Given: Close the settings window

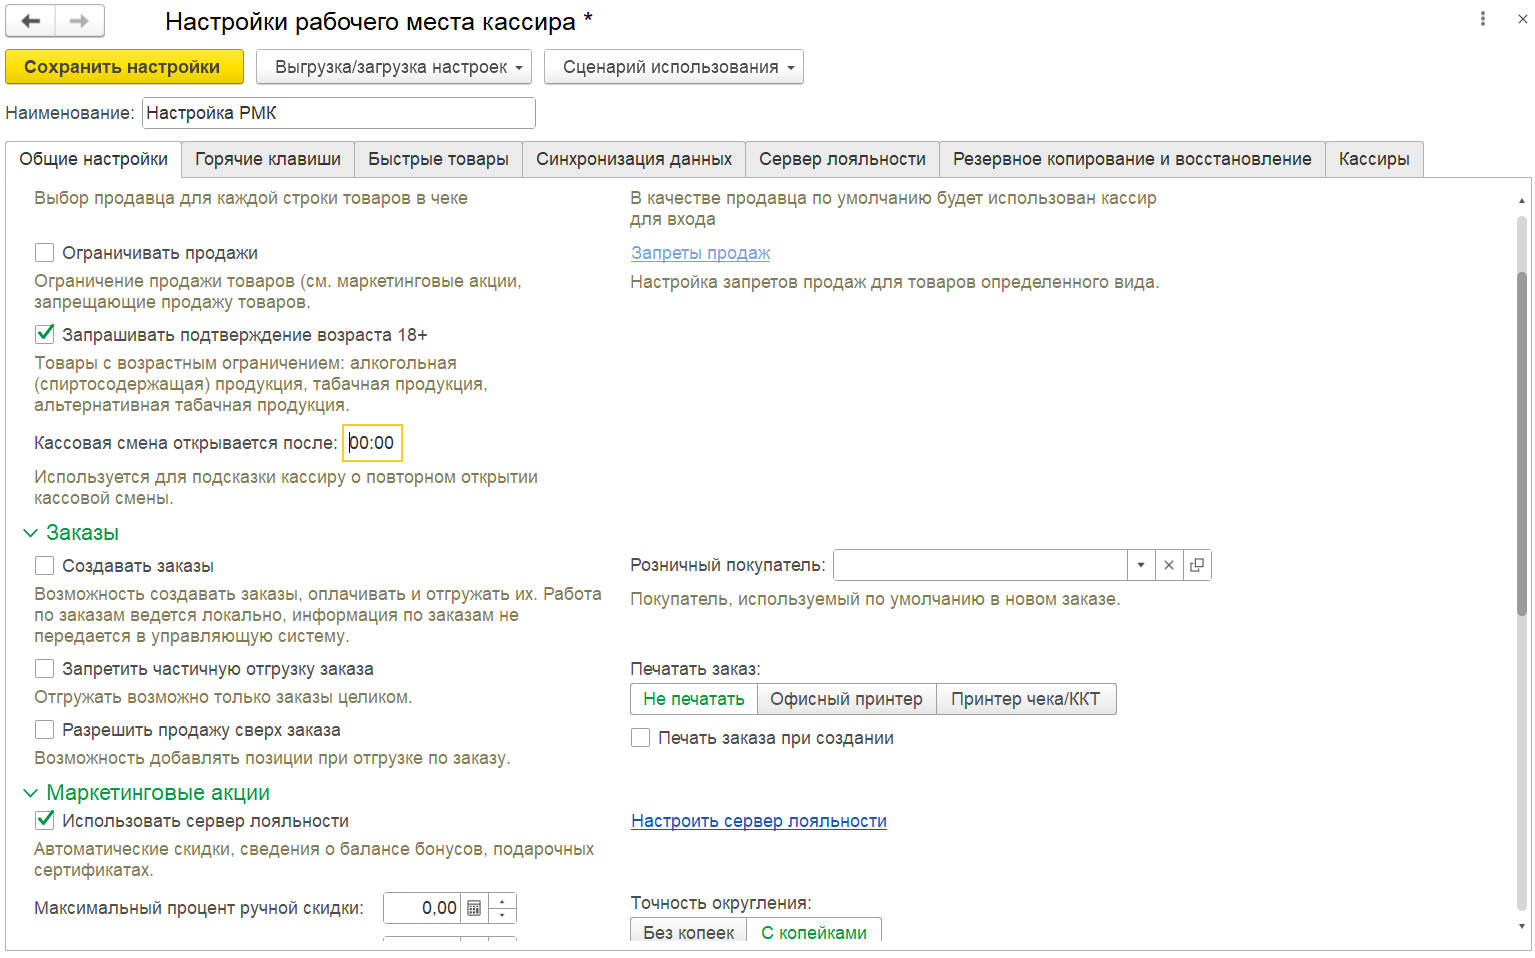Looking at the screenshot, I should (x=1522, y=19).
